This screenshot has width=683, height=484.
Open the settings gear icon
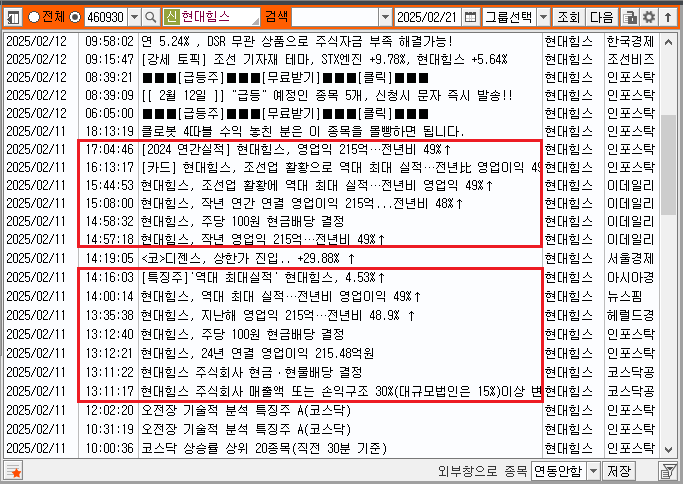point(649,17)
